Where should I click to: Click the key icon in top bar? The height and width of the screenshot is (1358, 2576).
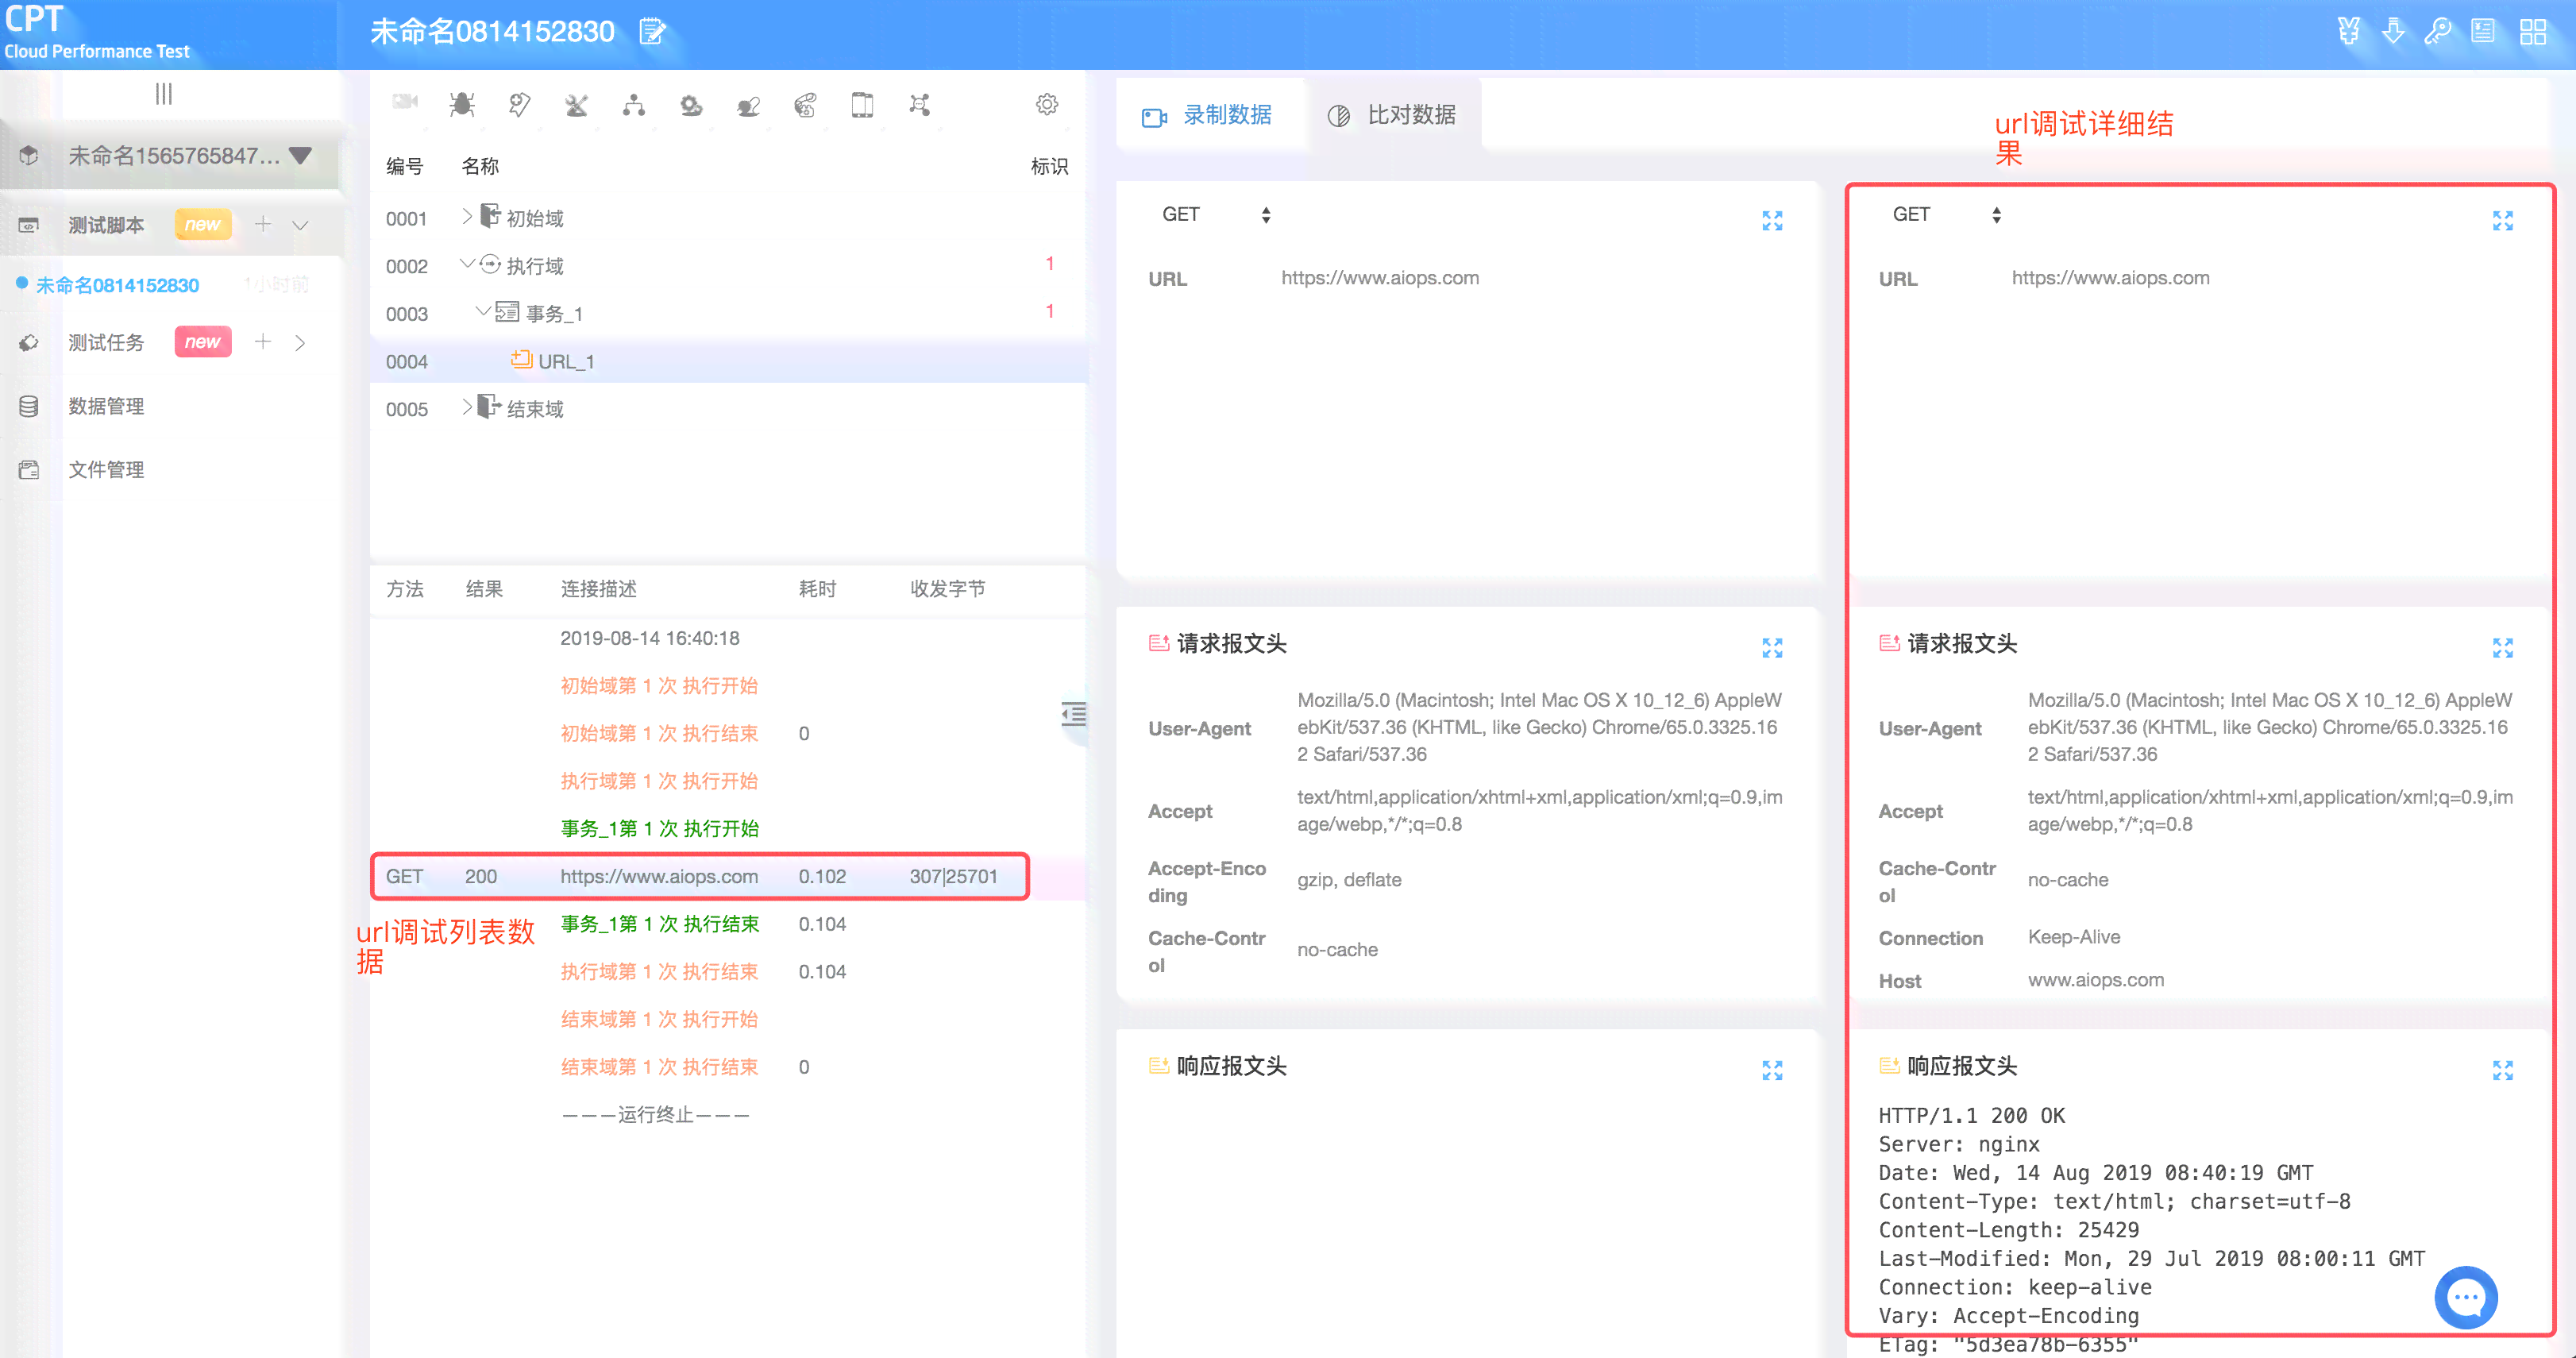(x=2438, y=31)
